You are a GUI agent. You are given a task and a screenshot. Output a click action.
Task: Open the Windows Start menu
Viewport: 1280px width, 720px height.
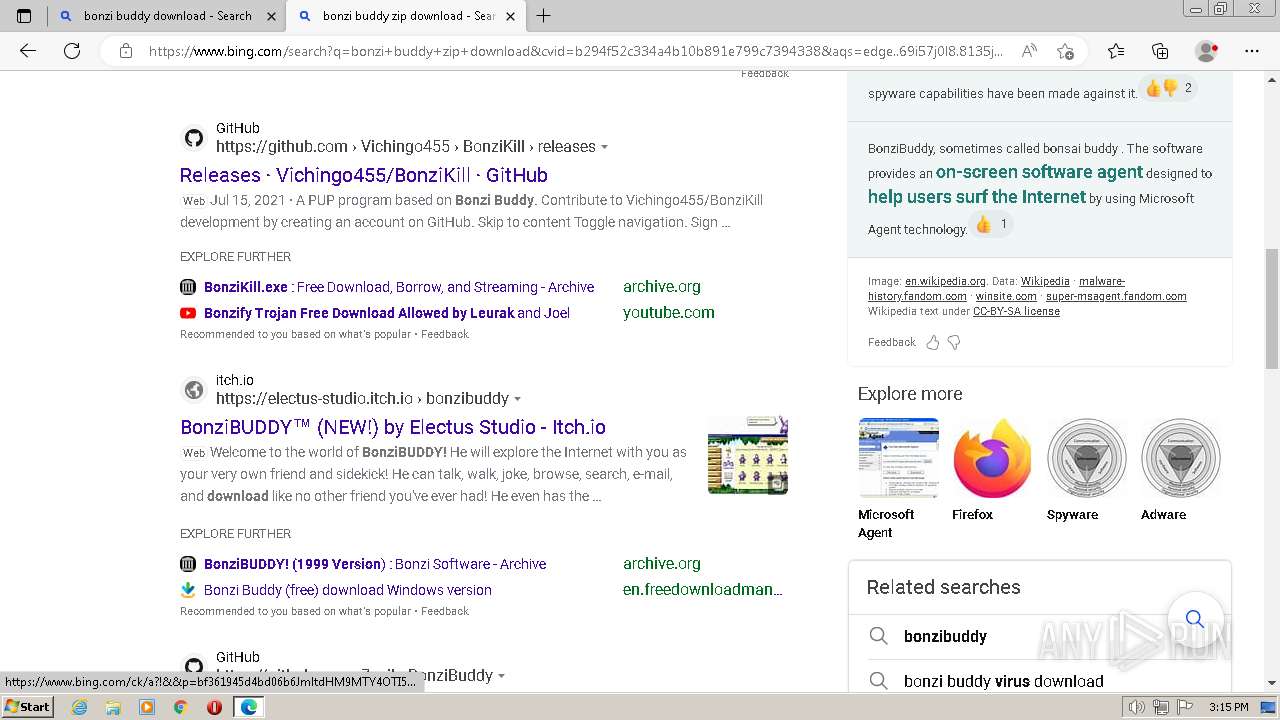28,707
